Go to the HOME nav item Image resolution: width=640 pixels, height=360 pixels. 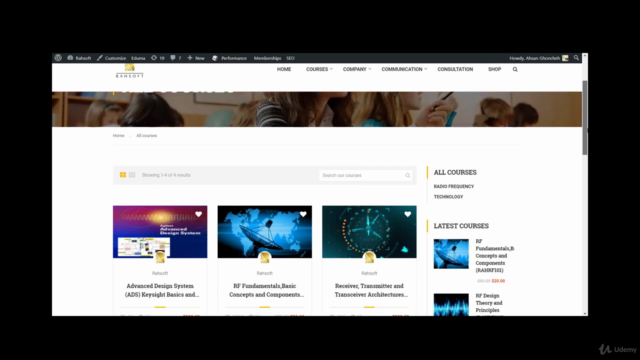coord(284,69)
